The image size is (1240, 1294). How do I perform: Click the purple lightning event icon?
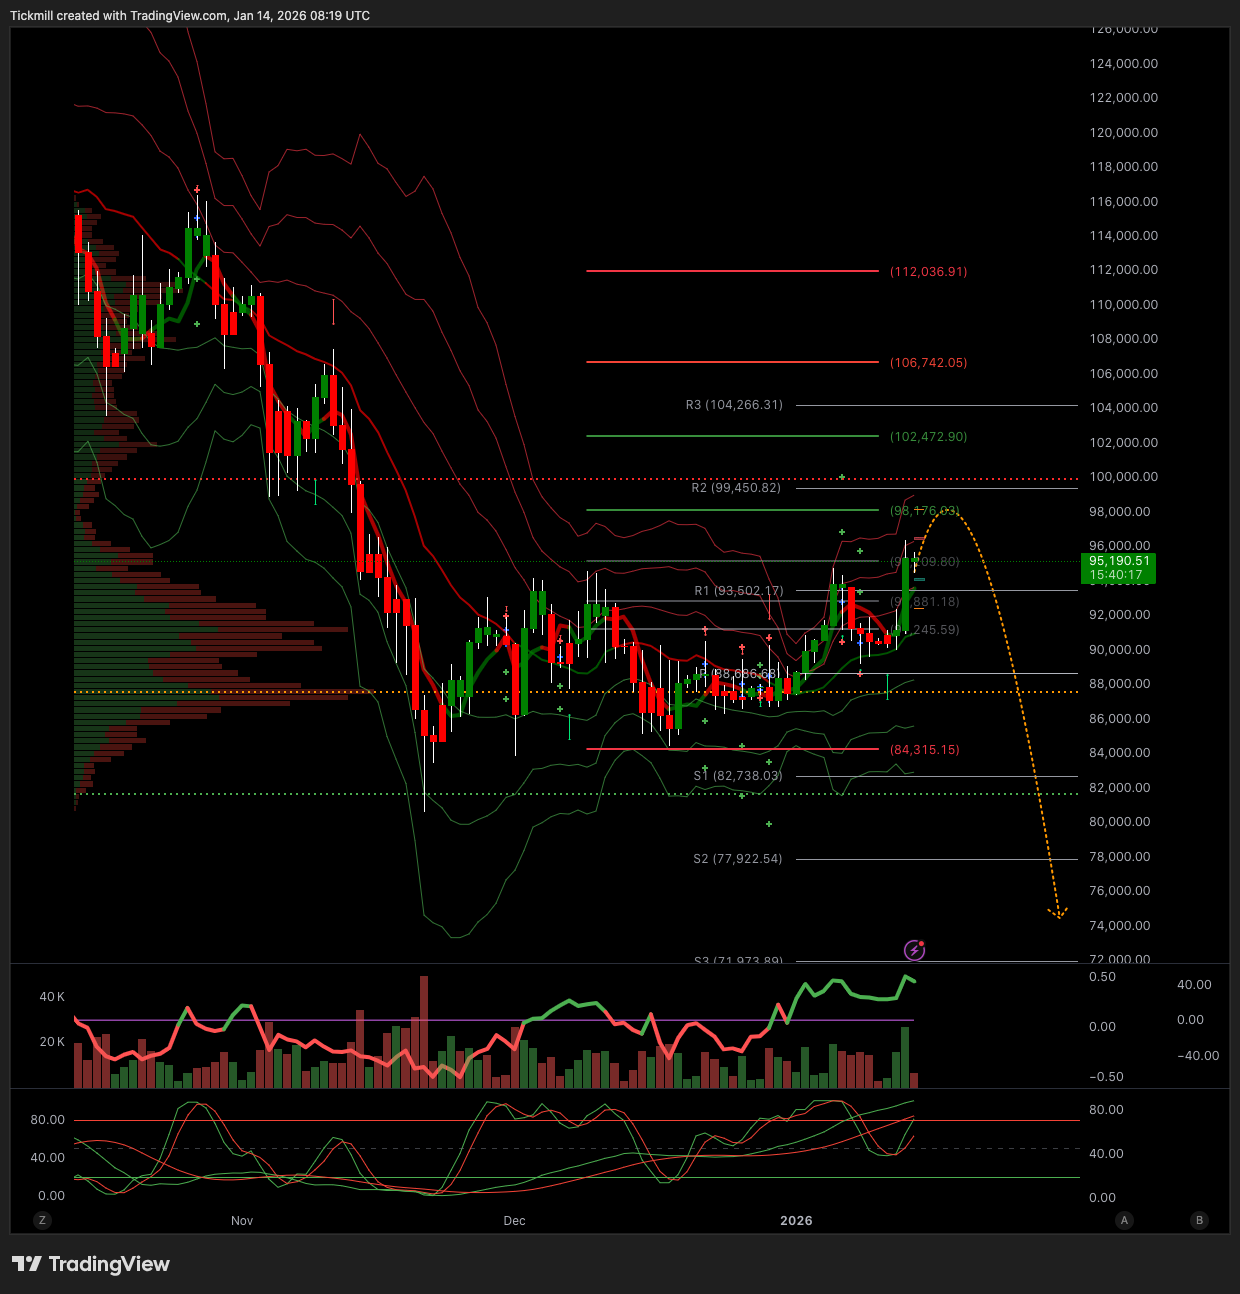(914, 950)
